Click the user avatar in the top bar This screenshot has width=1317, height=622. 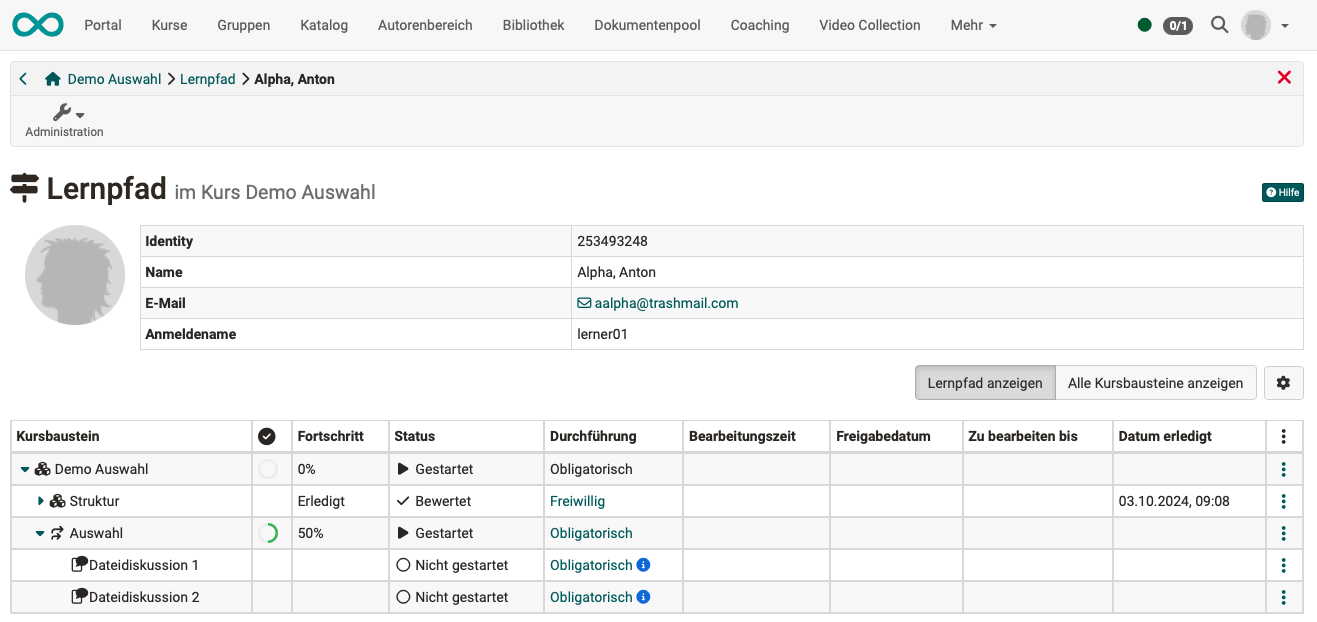click(x=1254, y=24)
